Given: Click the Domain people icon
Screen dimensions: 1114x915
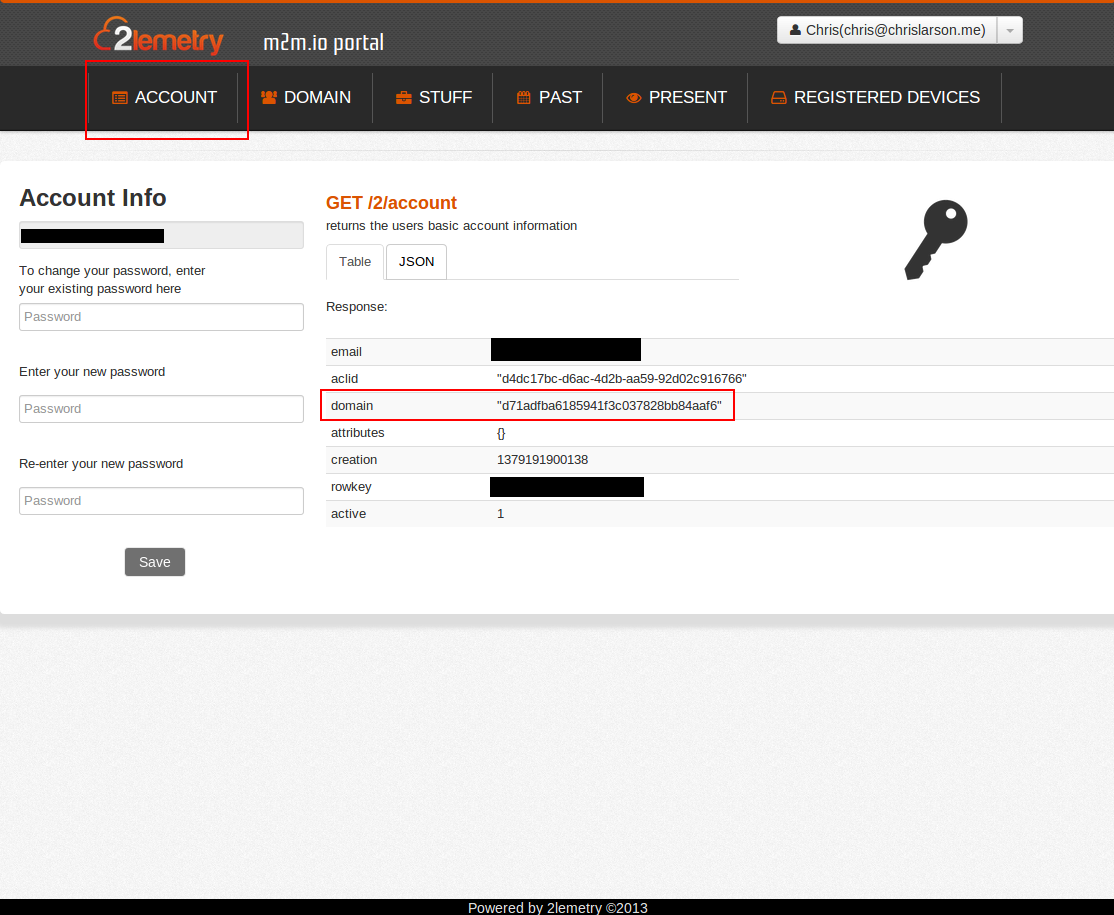Looking at the screenshot, I should point(269,98).
